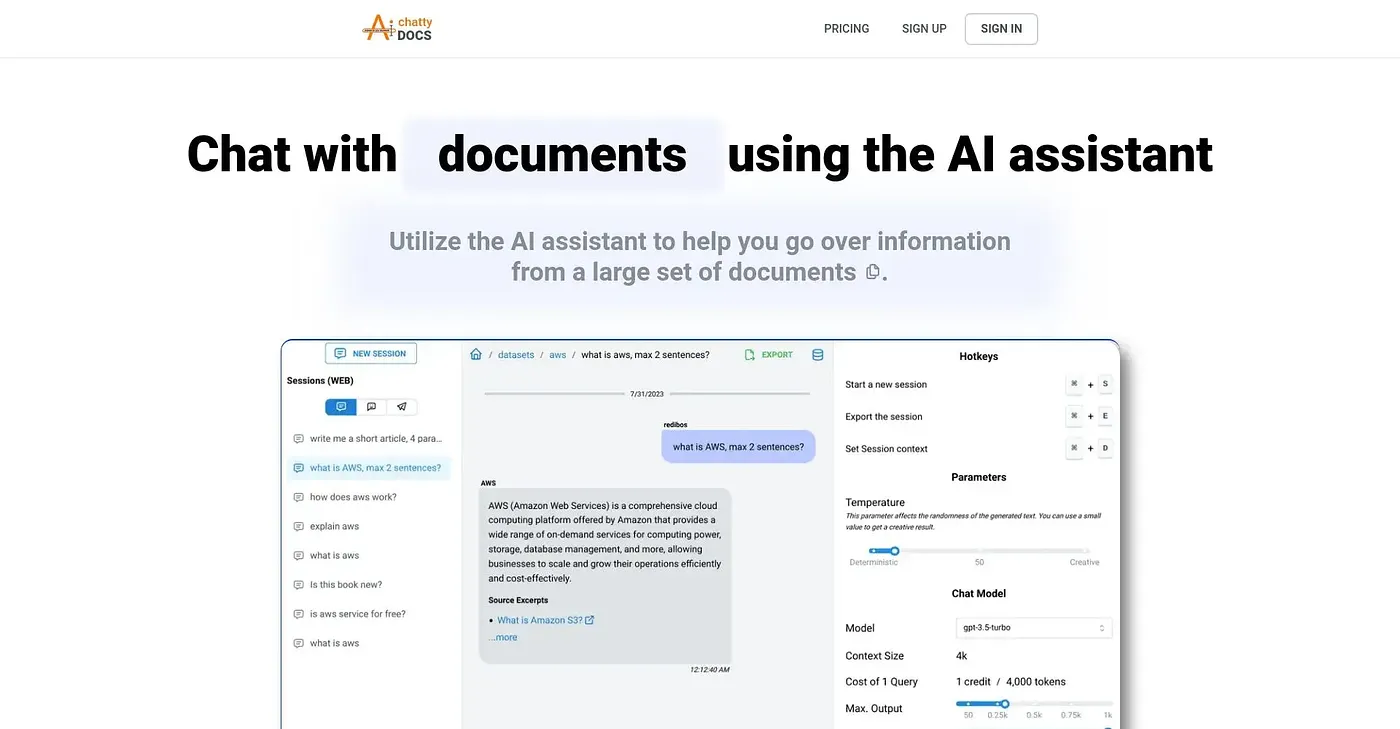Go to SIGN UP in the navigation
Image resolution: width=1400 pixels, height=729 pixels.
click(924, 29)
